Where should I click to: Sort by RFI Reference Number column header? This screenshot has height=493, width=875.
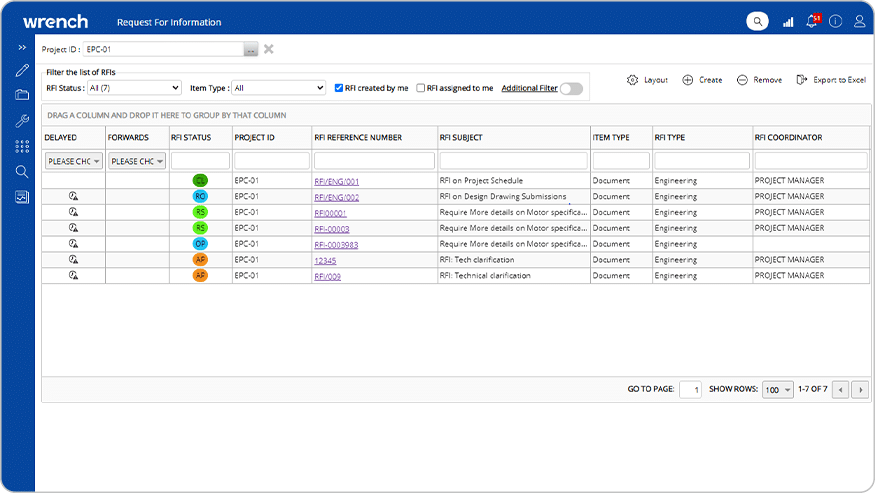click(x=358, y=137)
